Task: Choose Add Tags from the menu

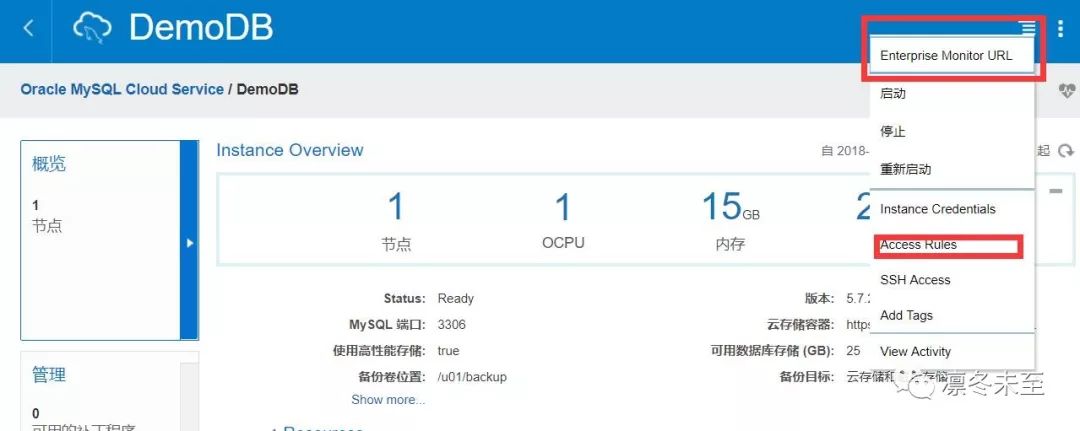Action: 951,315
